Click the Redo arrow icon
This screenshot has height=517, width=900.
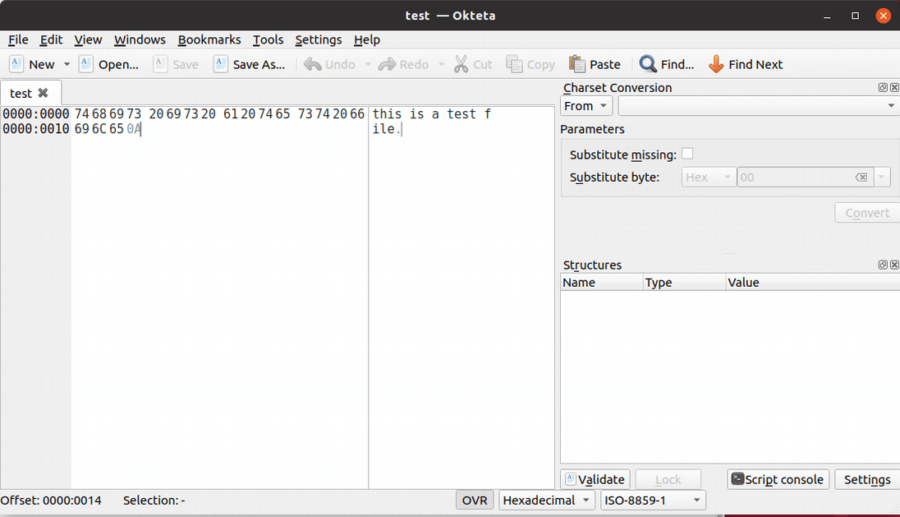pyautogui.click(x=387, y=64)
